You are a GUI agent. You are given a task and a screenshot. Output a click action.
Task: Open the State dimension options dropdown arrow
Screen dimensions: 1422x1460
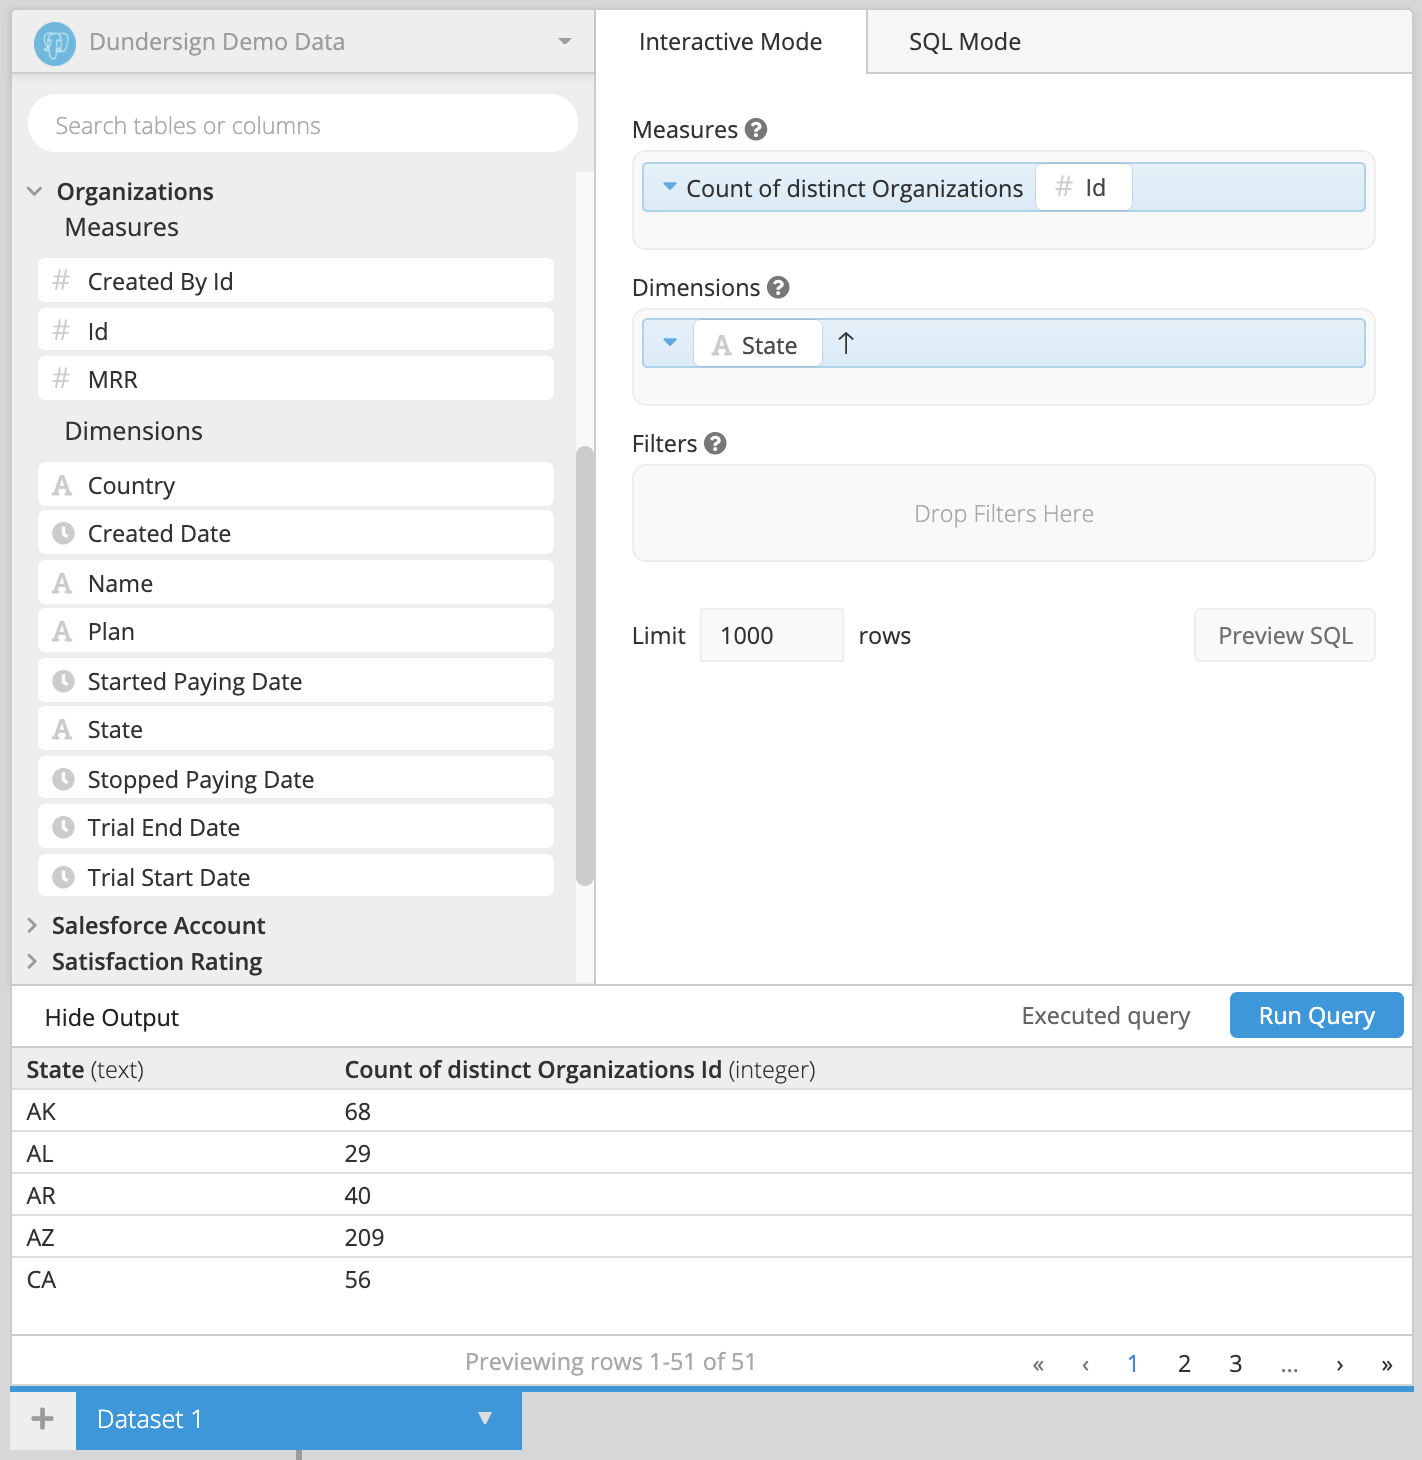click(x=670, y=343)
